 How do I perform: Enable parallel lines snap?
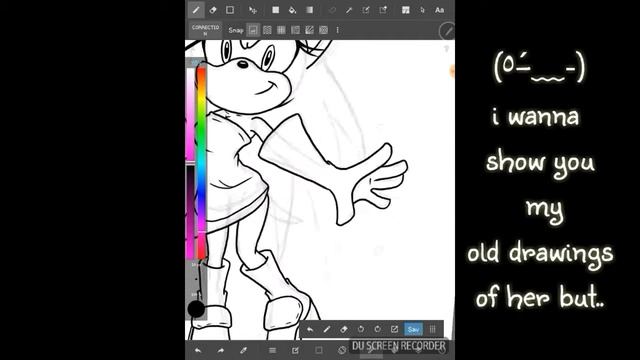pyautogui.click(x=267, y=30)
